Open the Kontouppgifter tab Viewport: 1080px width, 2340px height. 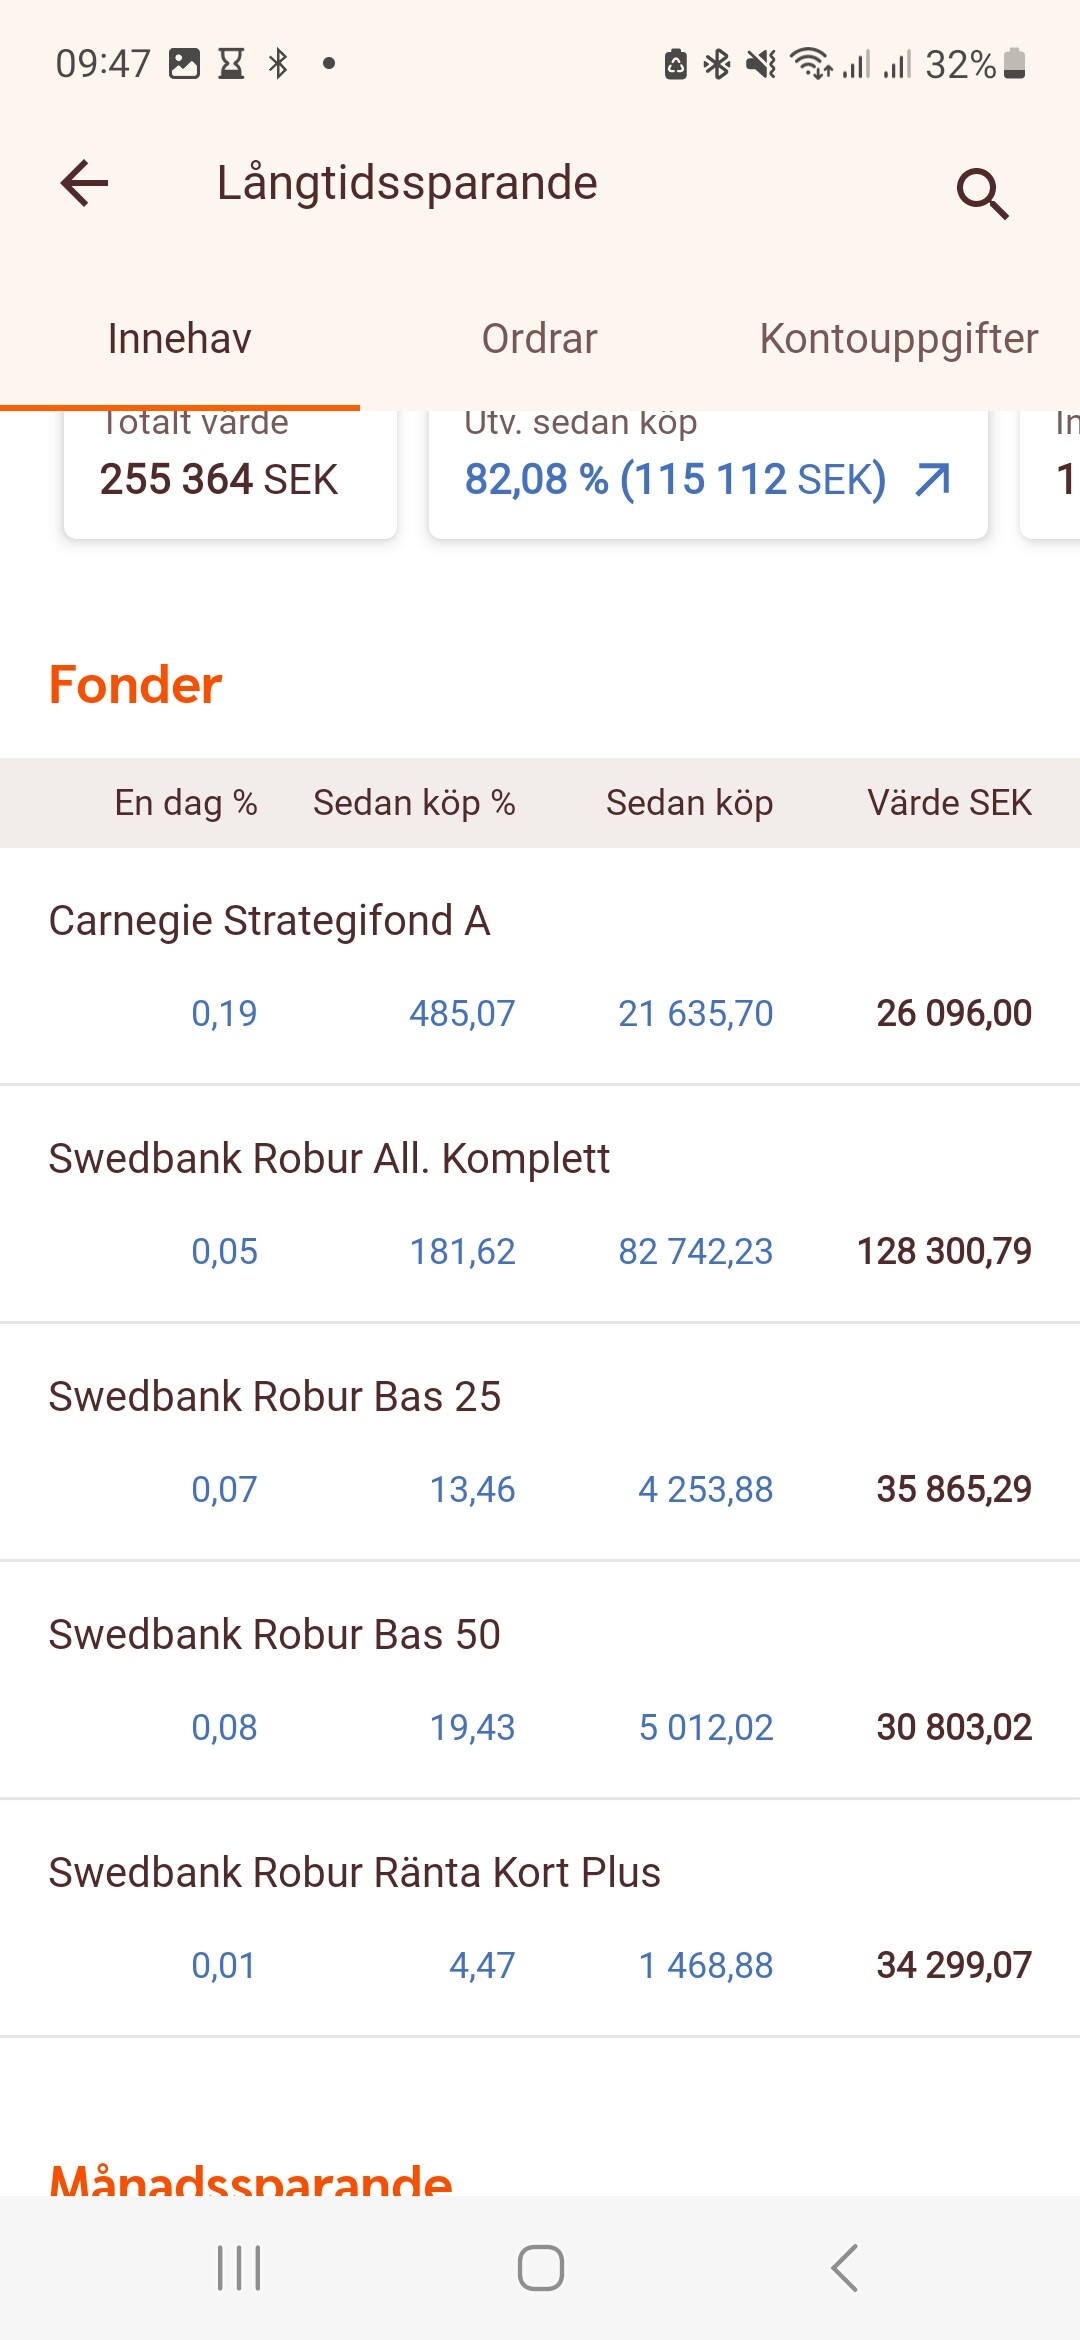898,339
